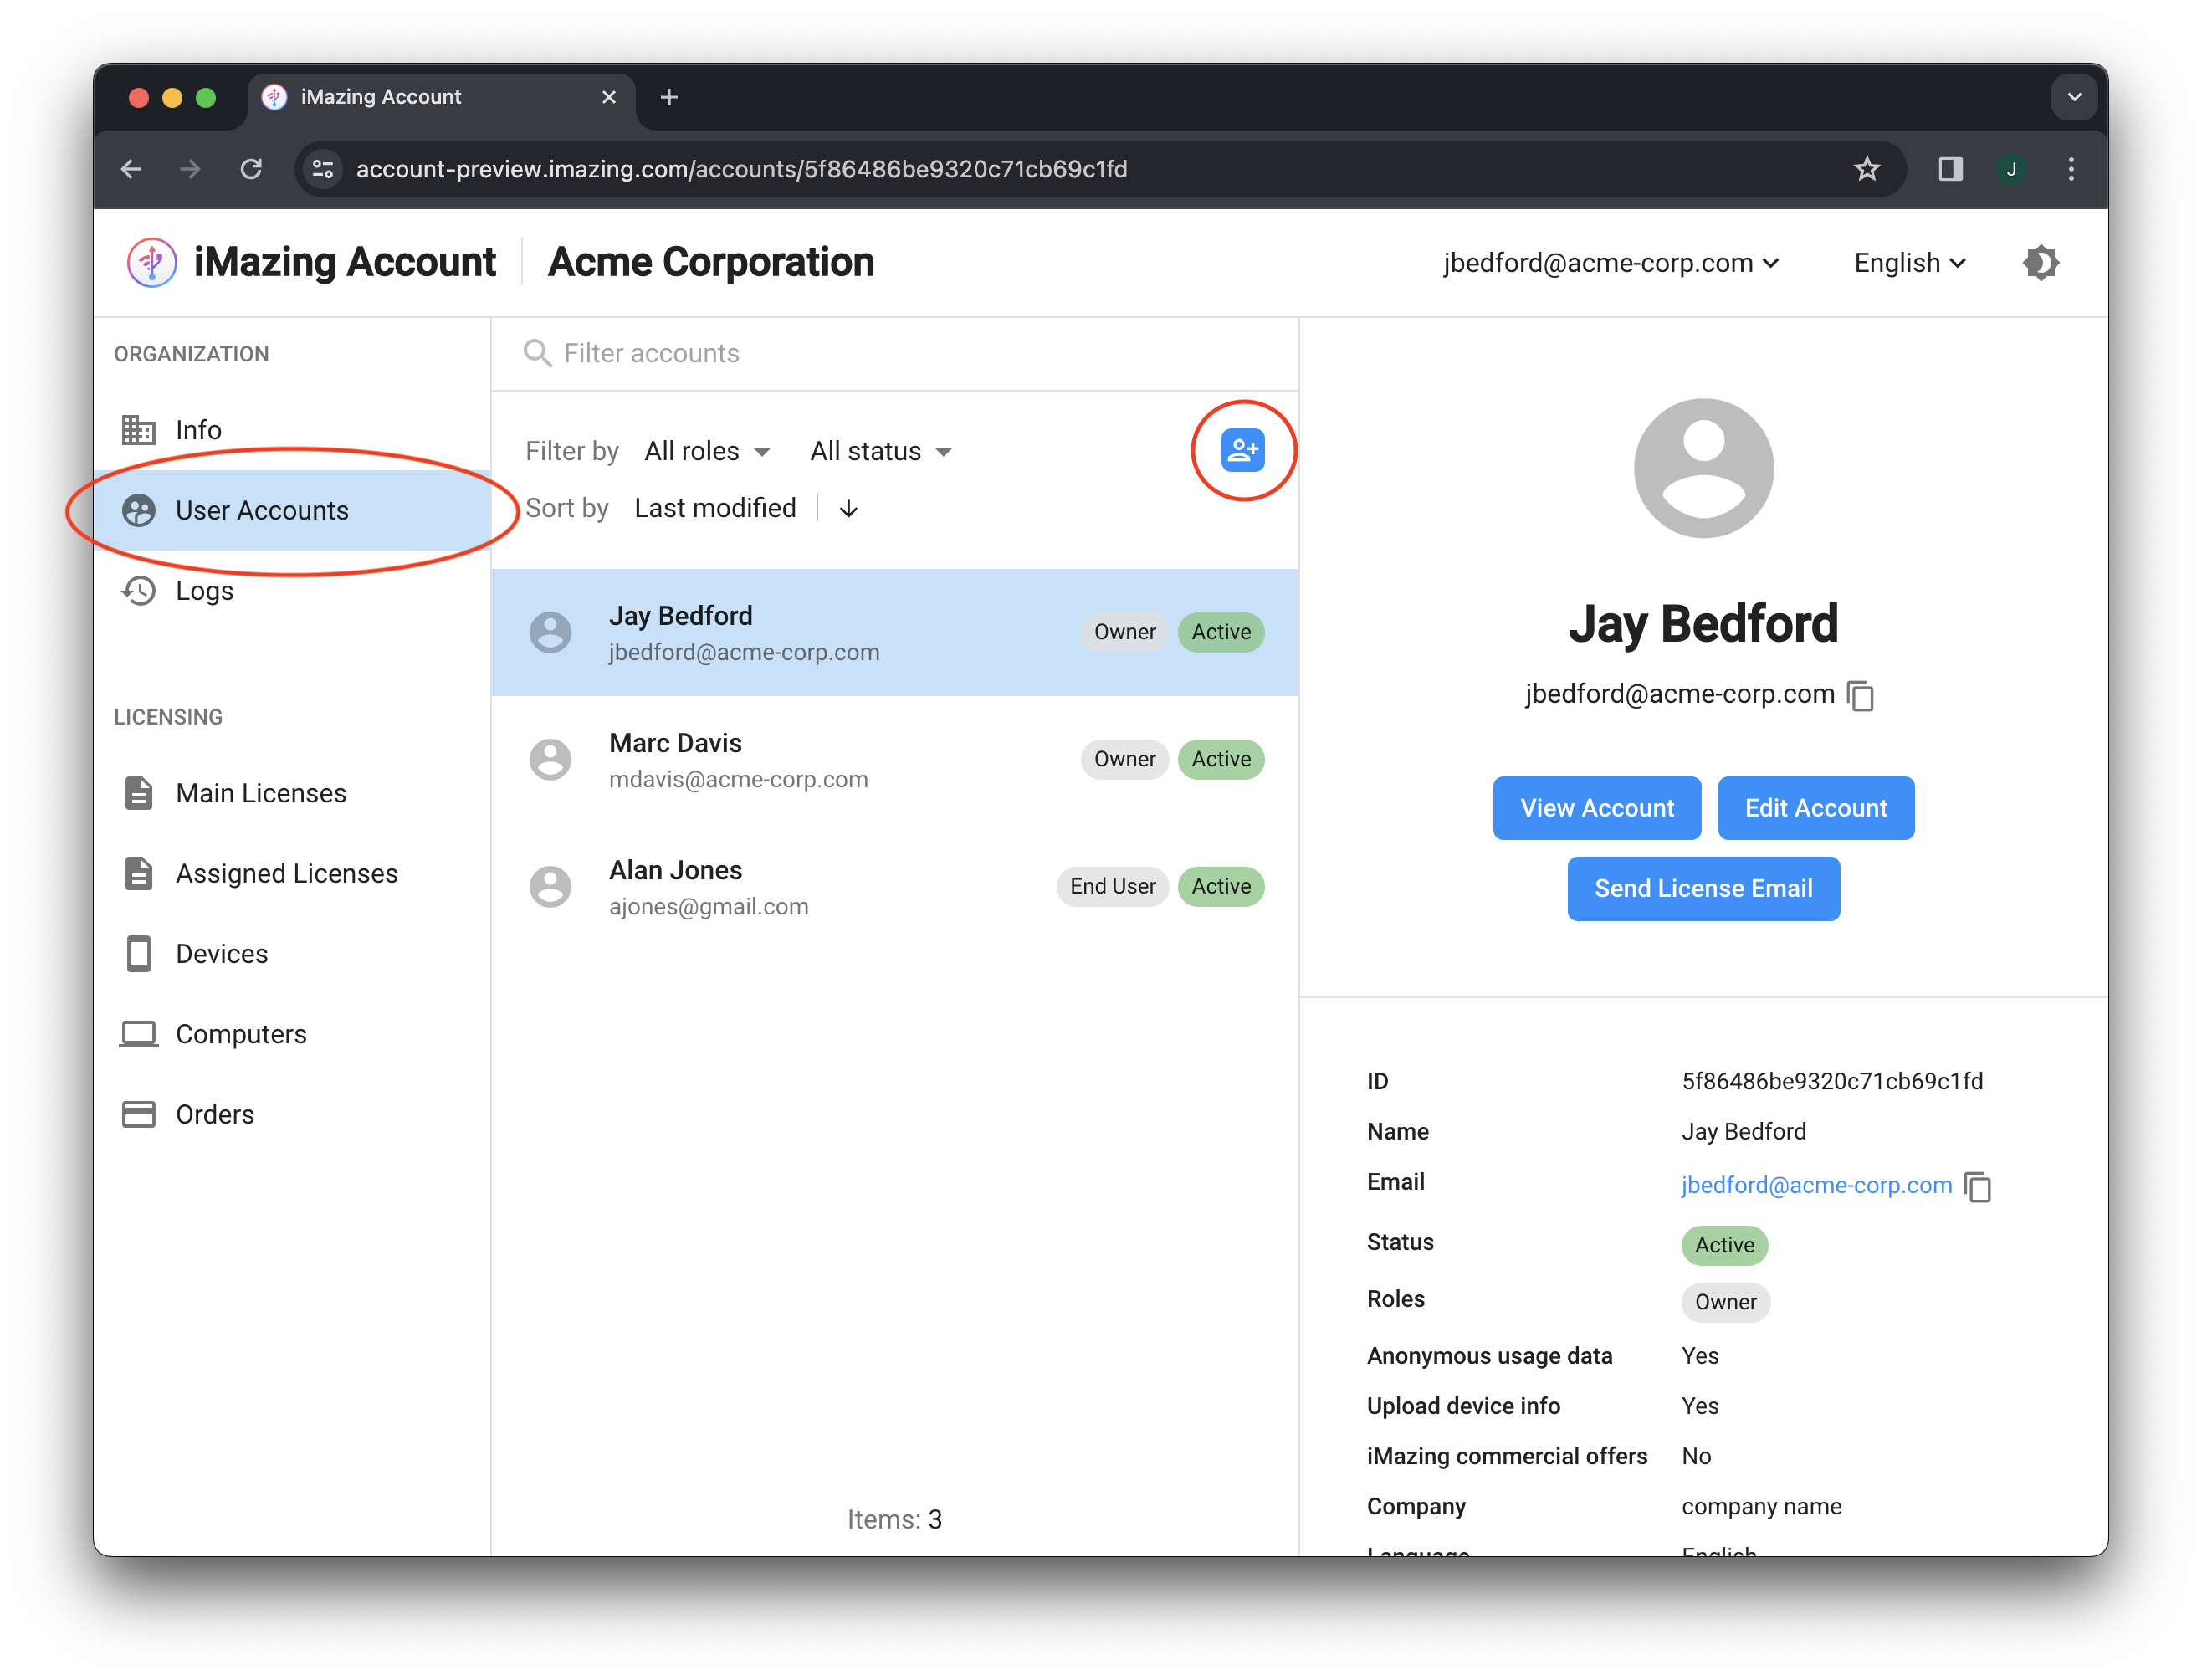Select Alan Jones account row

tap(895, 887)
